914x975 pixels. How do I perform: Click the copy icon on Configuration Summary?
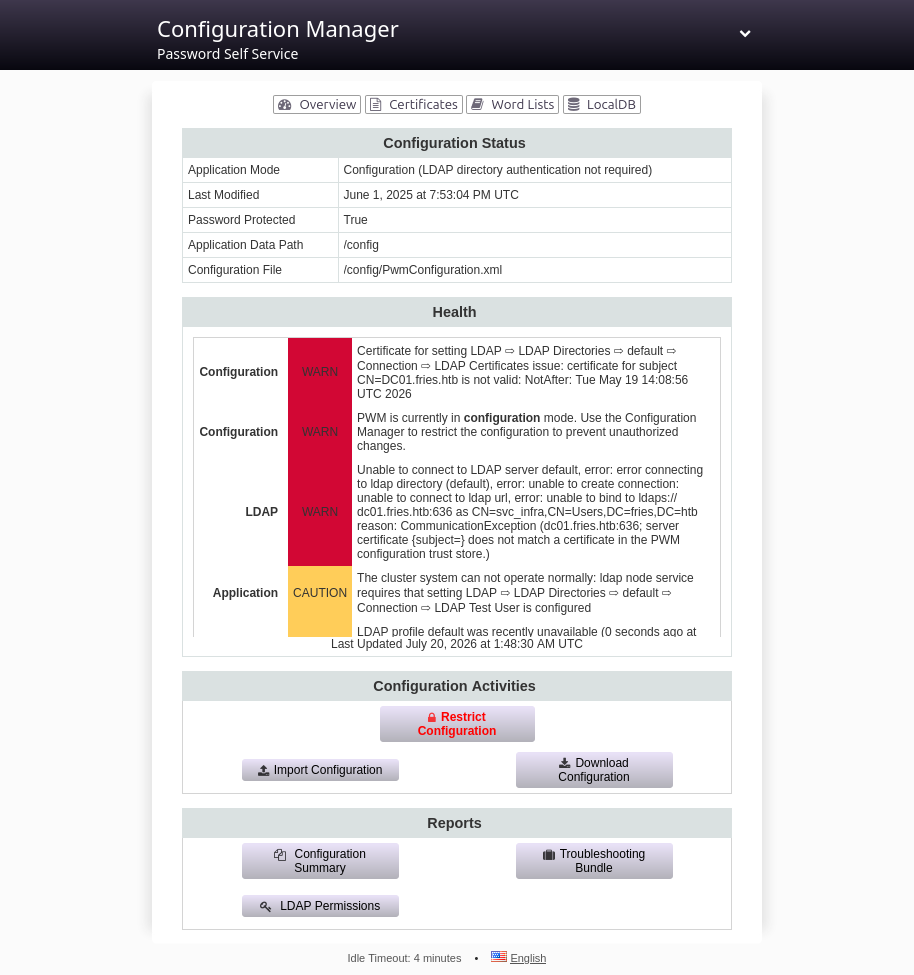pos(280,854)
